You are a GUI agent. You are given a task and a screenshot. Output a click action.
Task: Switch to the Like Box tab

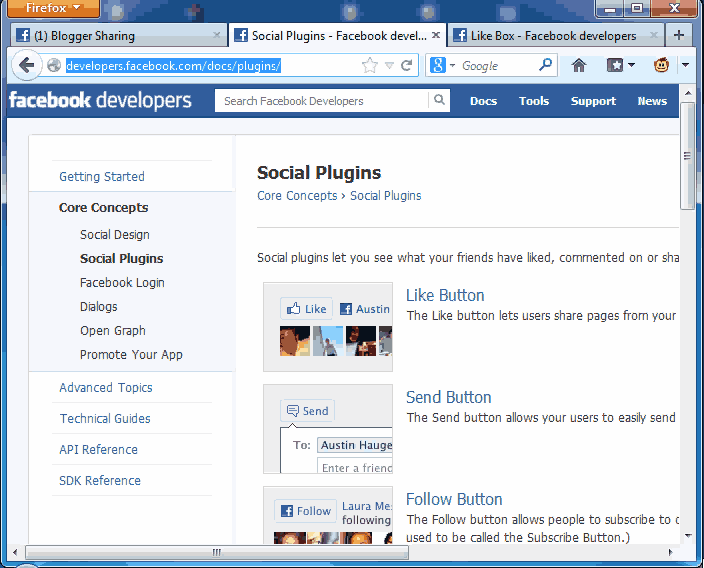coord(555,35)
